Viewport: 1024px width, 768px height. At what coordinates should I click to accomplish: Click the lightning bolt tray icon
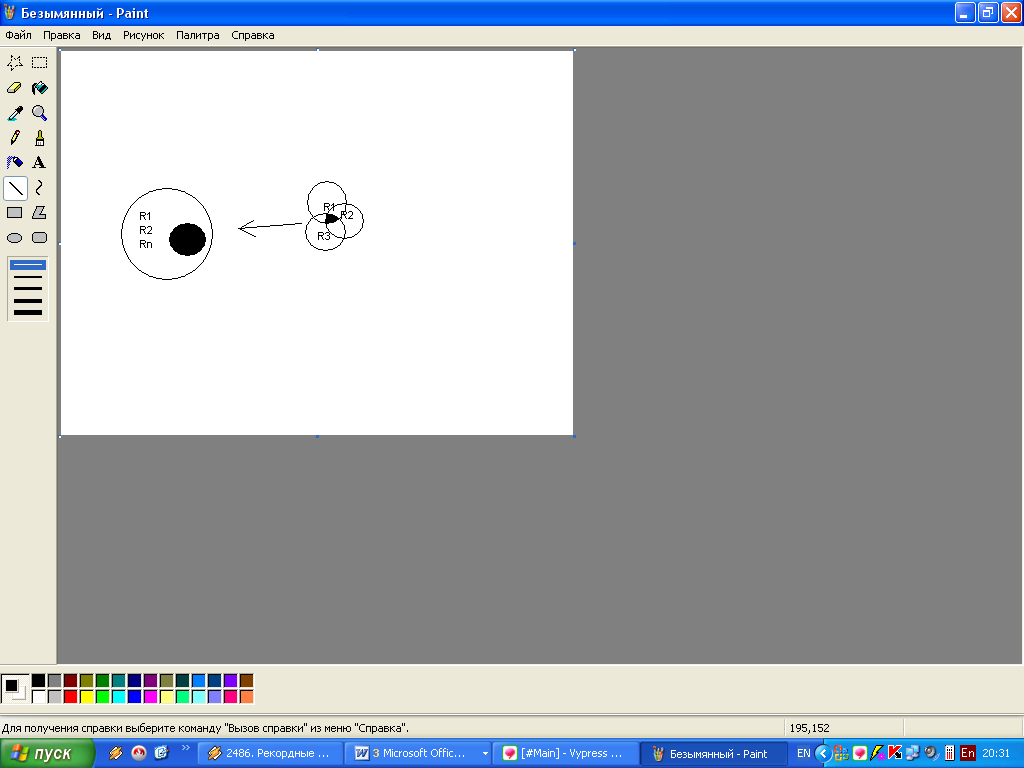click(877, 754)
